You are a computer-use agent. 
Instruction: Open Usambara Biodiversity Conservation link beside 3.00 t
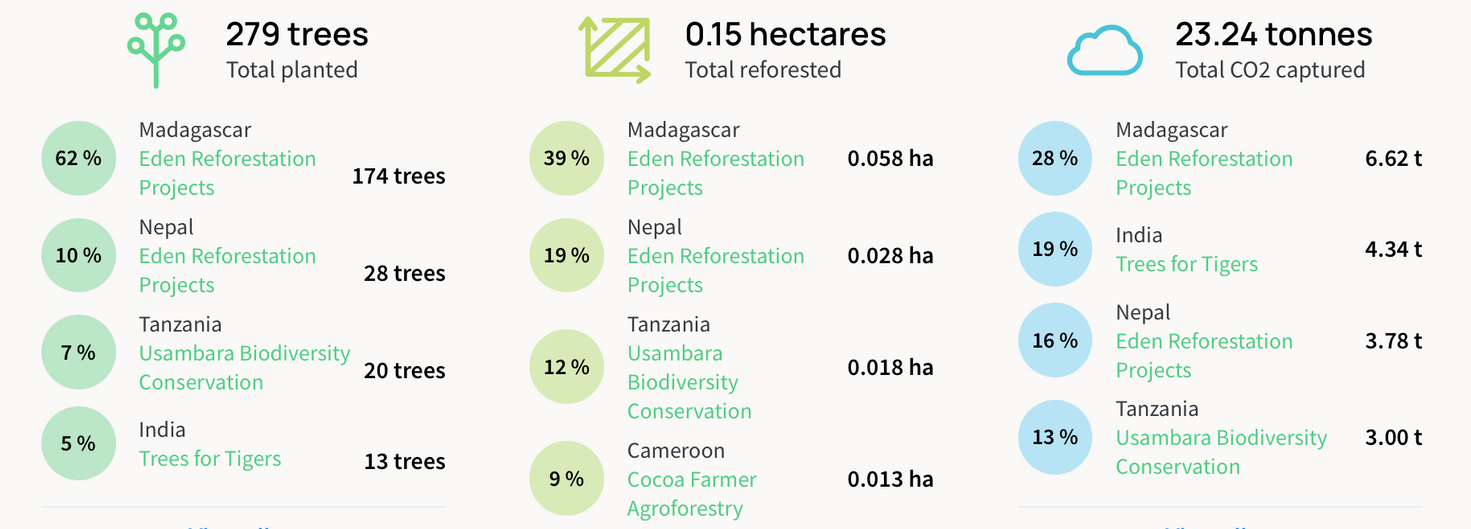[1221, 452]
